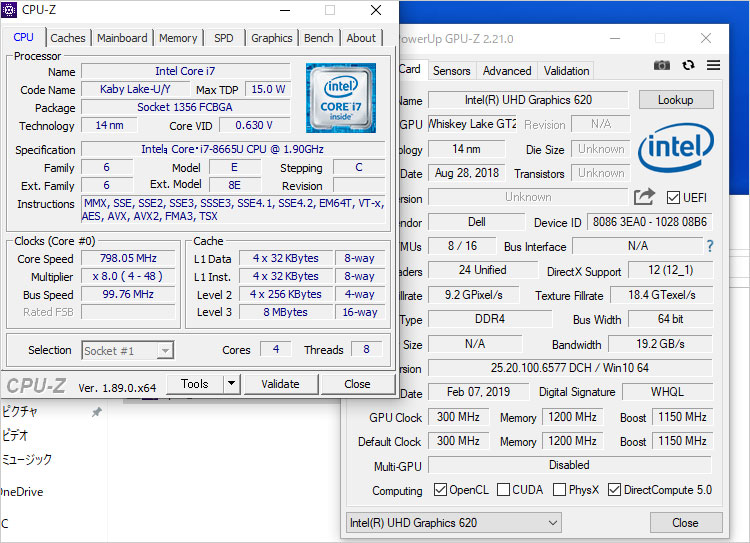Click the Core VID value 0.630 V
The width and height of the screenshot is (750, 543).
254,125
